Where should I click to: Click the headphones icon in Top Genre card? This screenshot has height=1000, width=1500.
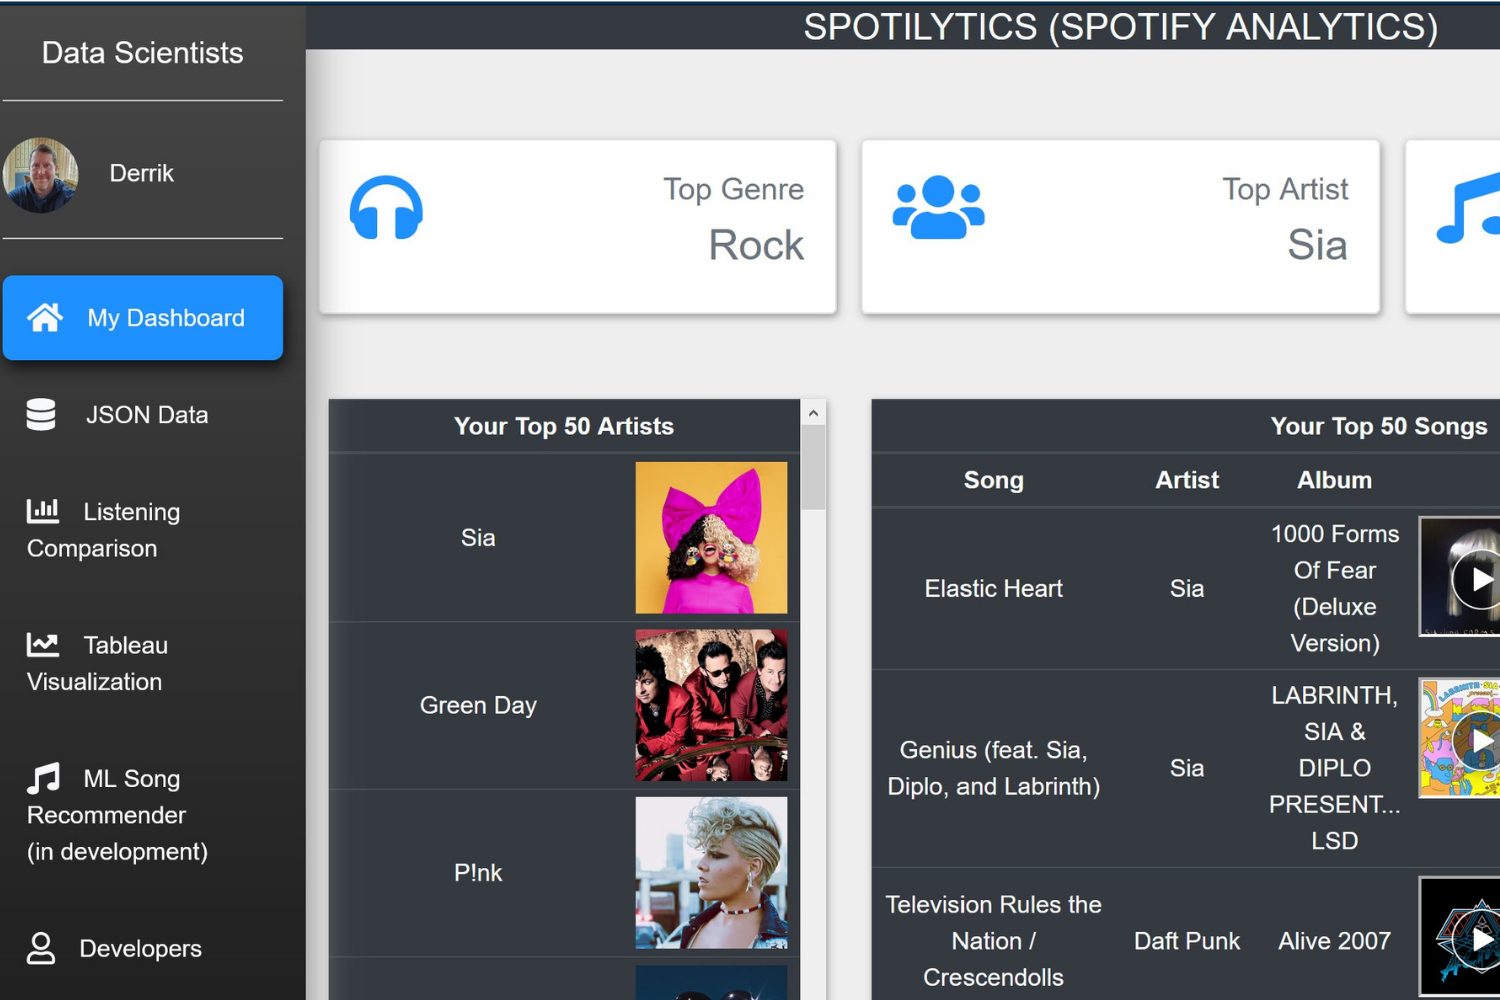coord(386,208)
